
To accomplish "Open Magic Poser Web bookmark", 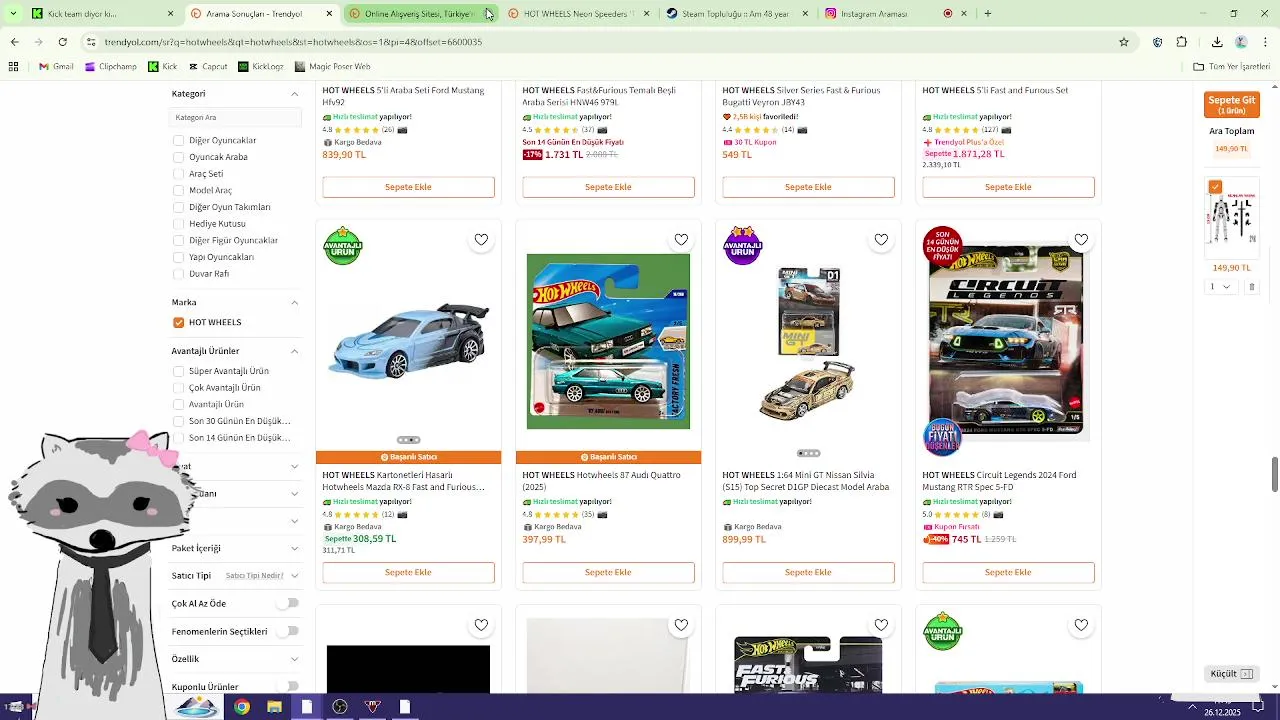I will (333, 67).
